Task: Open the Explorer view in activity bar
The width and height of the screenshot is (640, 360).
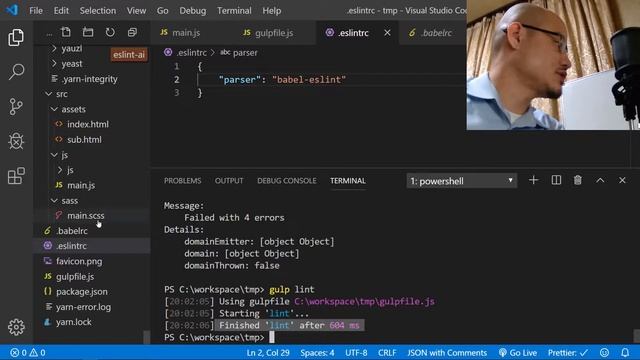Action: [16, 38]
